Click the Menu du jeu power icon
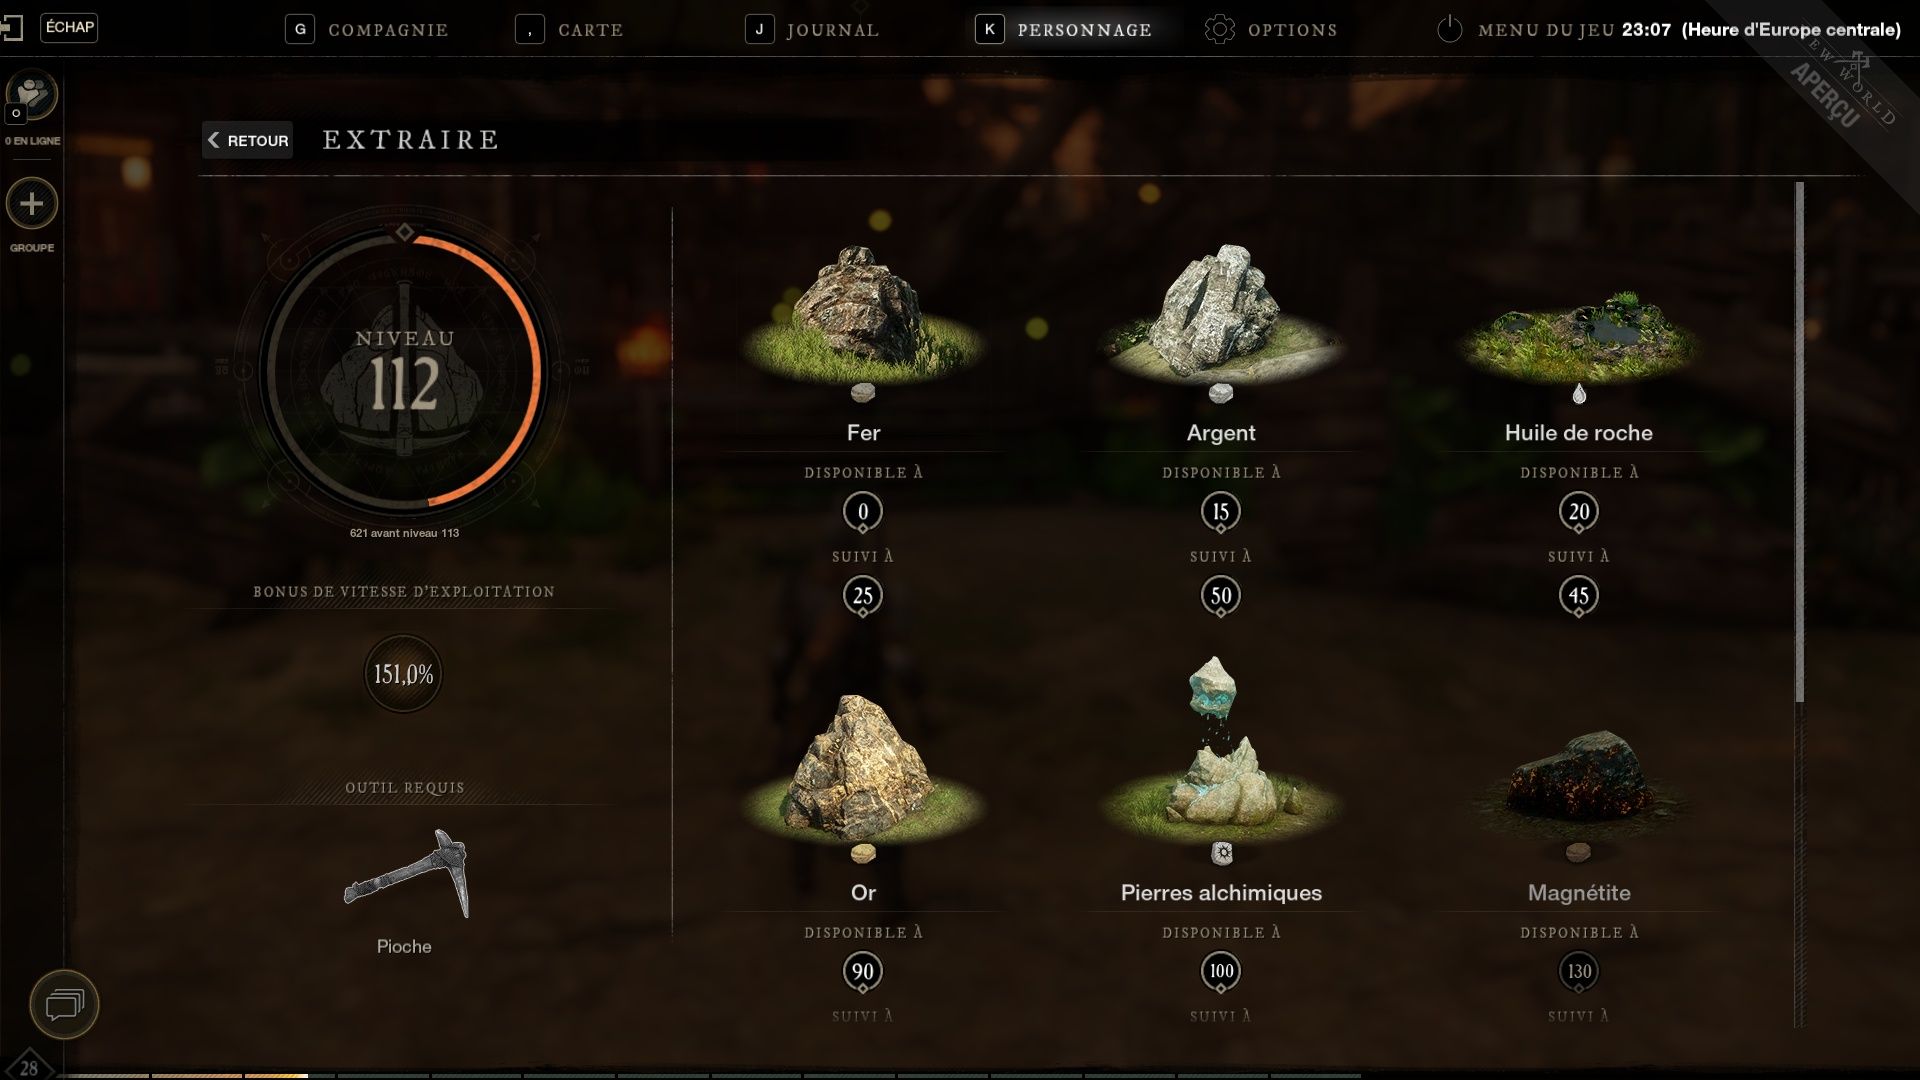The width and height of the screenshot is (1920, 1080). 1449,29
